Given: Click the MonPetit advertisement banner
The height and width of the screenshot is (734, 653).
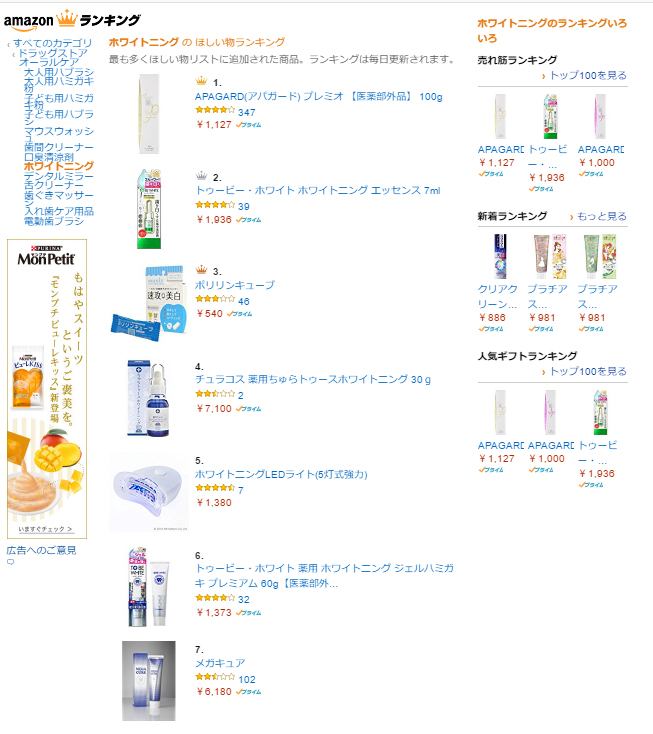Looking at the screenshot, I should point(47,389).
